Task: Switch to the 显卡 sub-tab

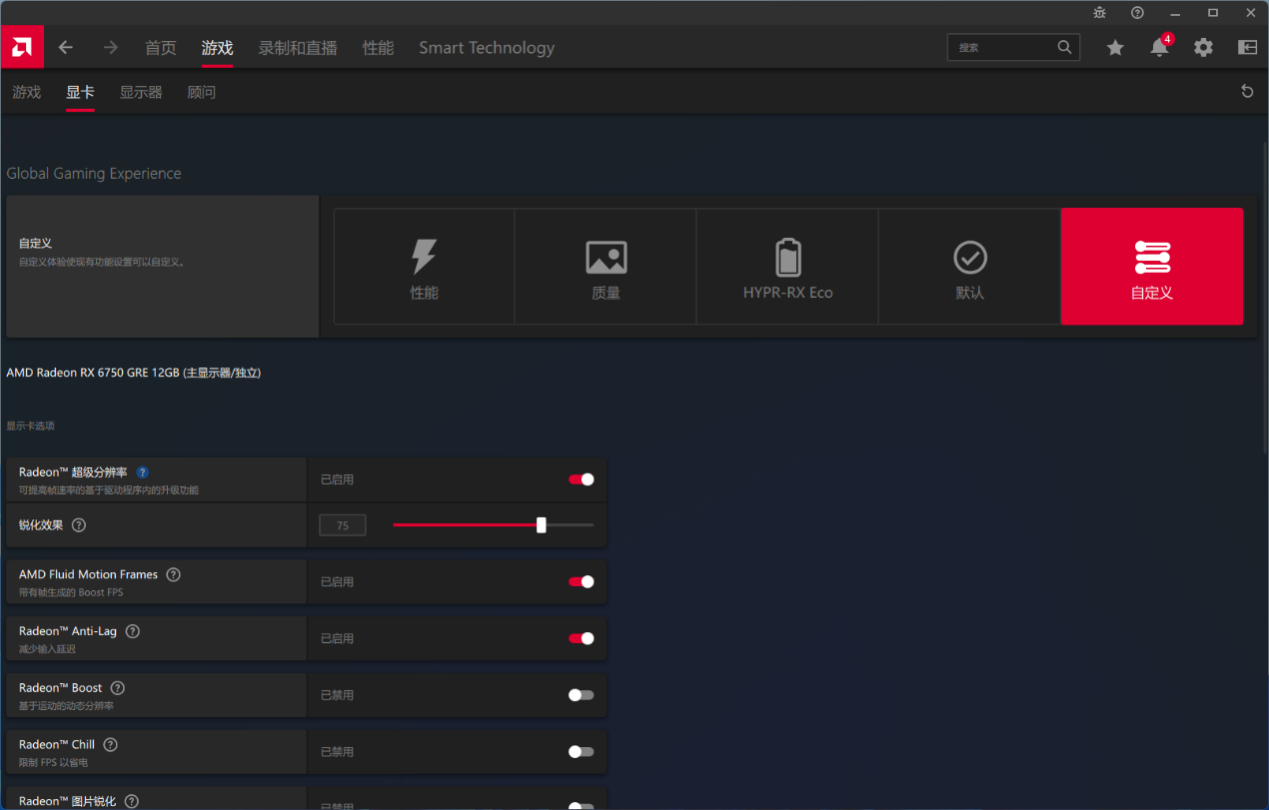Action: click(80, 92)
